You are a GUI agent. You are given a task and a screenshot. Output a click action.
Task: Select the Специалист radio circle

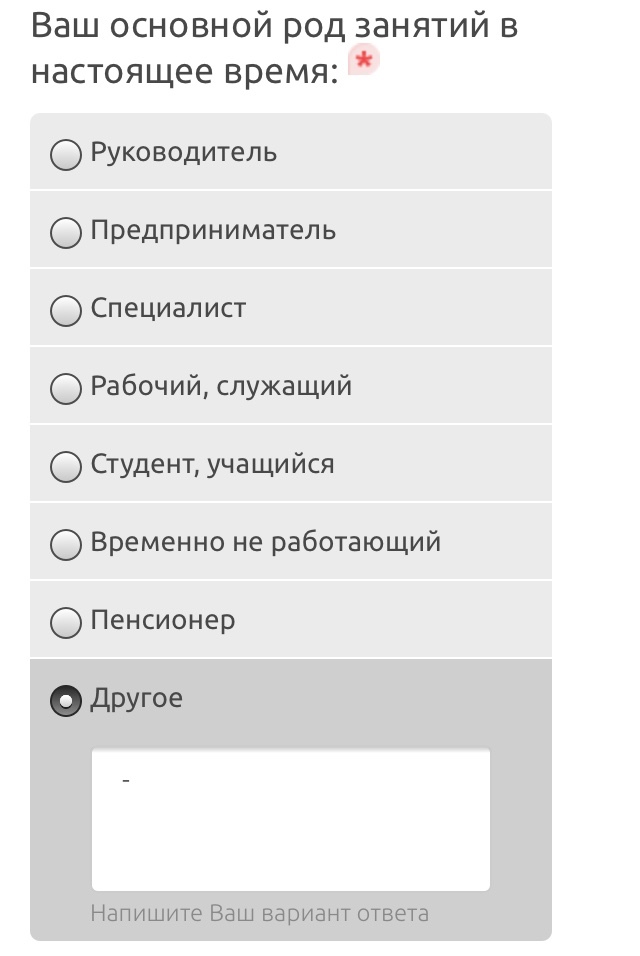pos(66,311)
